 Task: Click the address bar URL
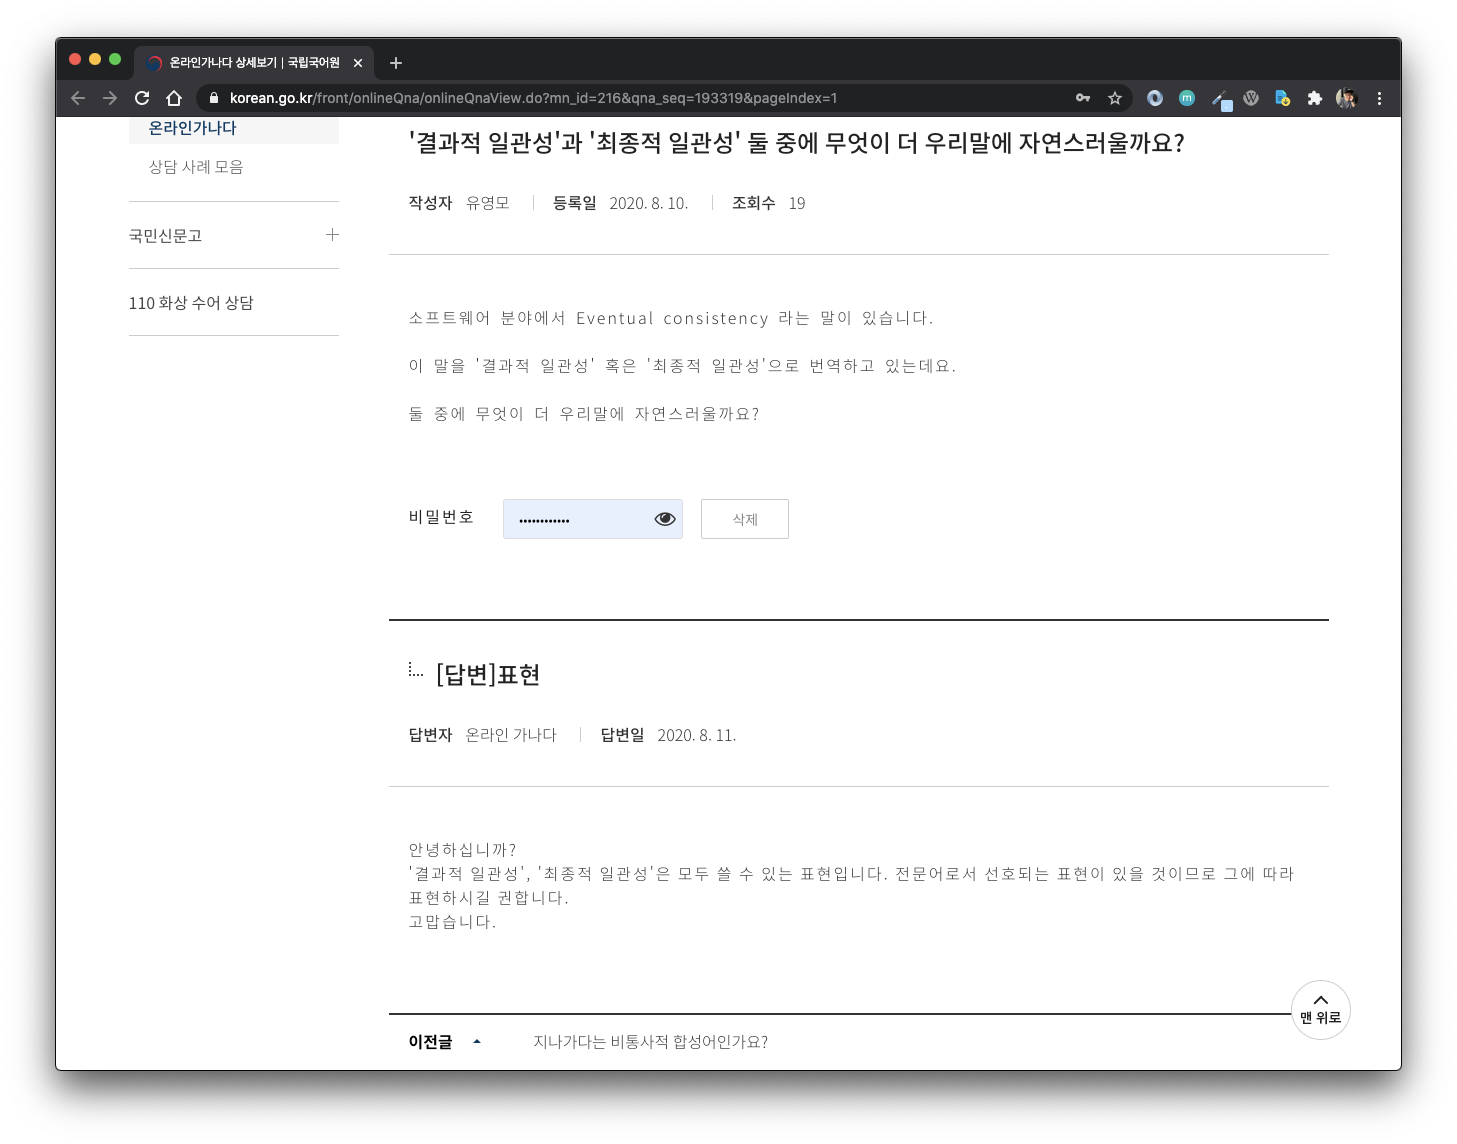coord(533,98)
